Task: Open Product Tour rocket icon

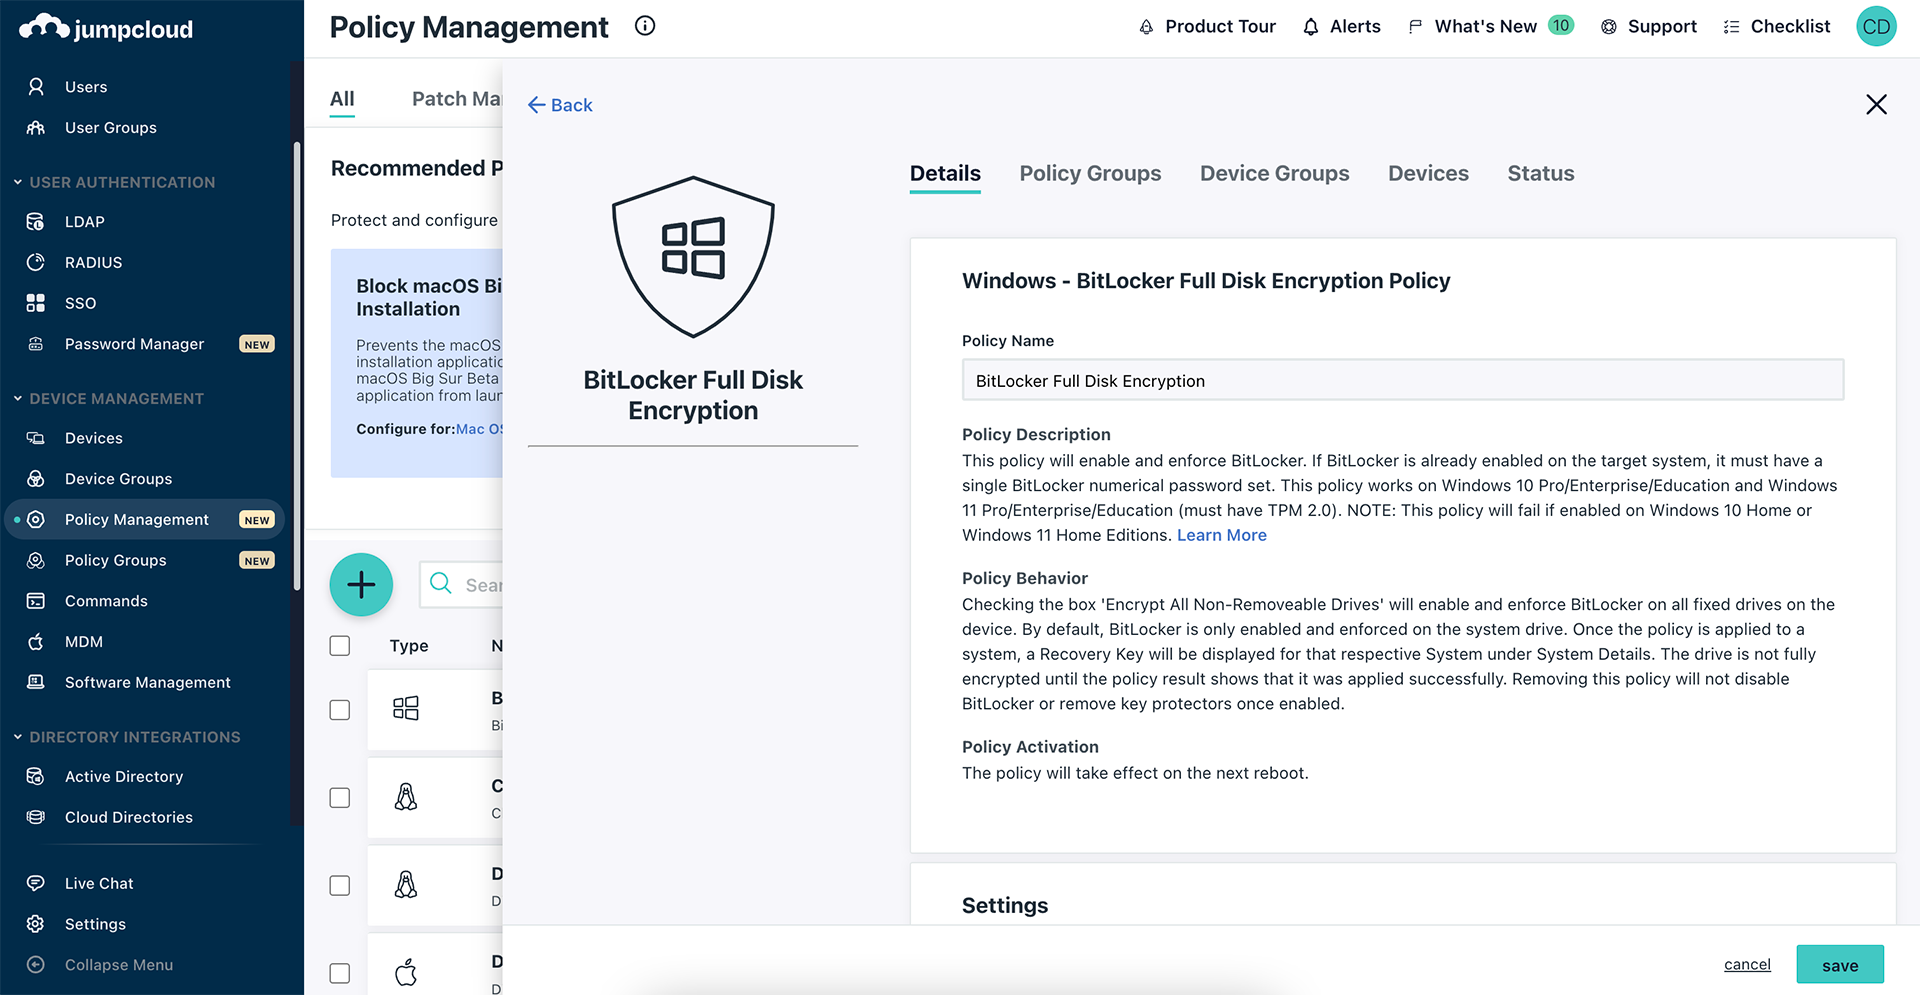Action: pos(1146,27)
